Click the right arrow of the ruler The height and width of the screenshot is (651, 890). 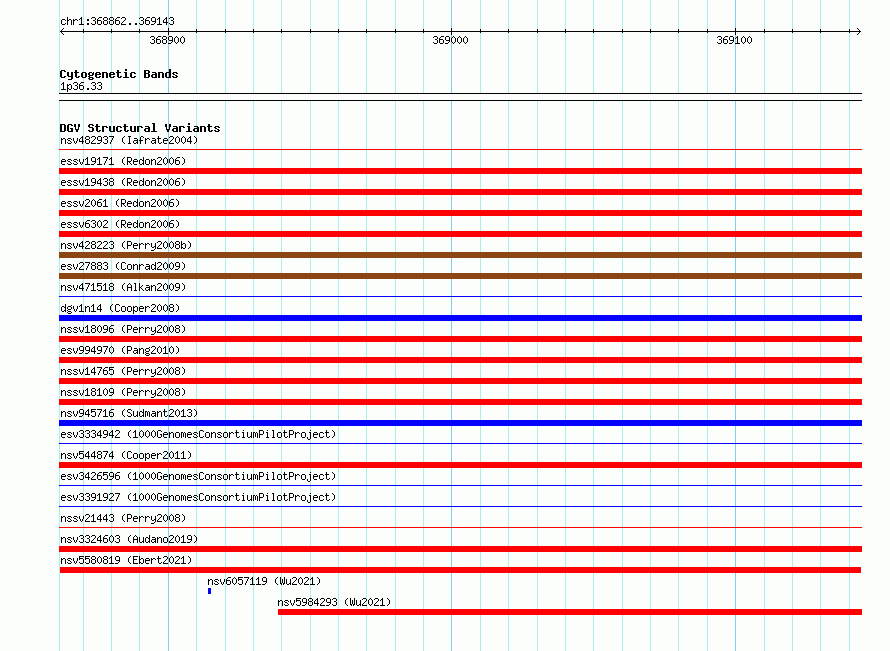point(858,32)
